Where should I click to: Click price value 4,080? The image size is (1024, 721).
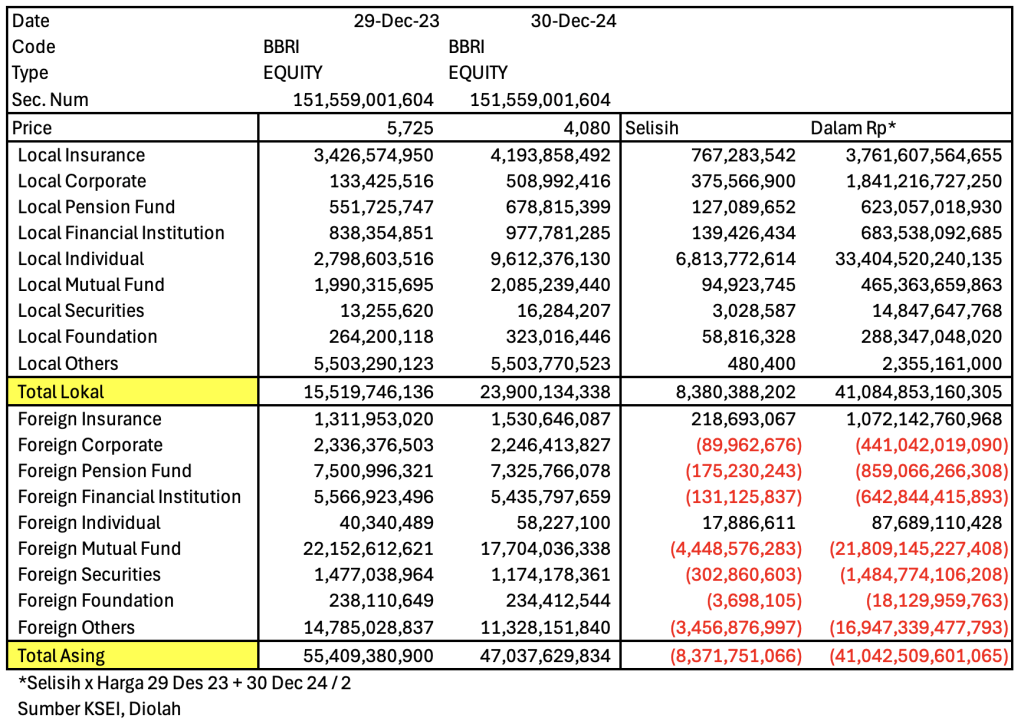[587, 128]
